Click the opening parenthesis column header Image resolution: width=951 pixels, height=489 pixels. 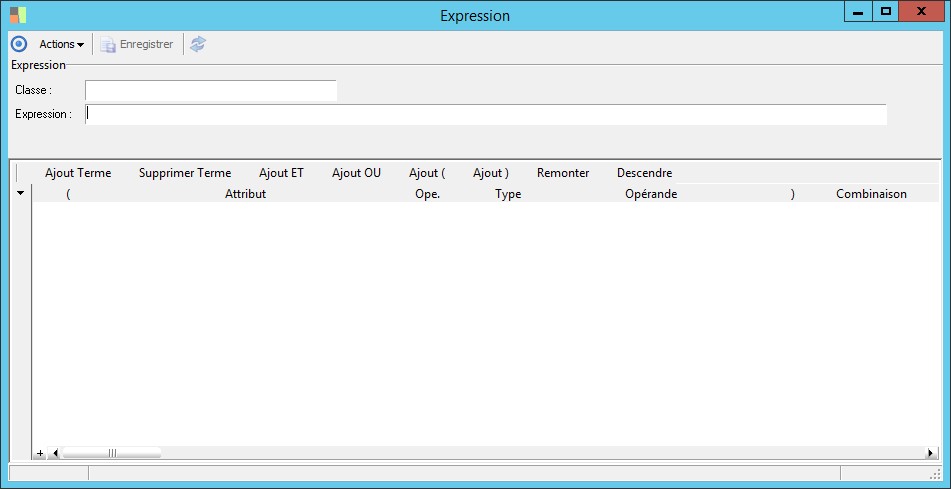click(68, 194)
